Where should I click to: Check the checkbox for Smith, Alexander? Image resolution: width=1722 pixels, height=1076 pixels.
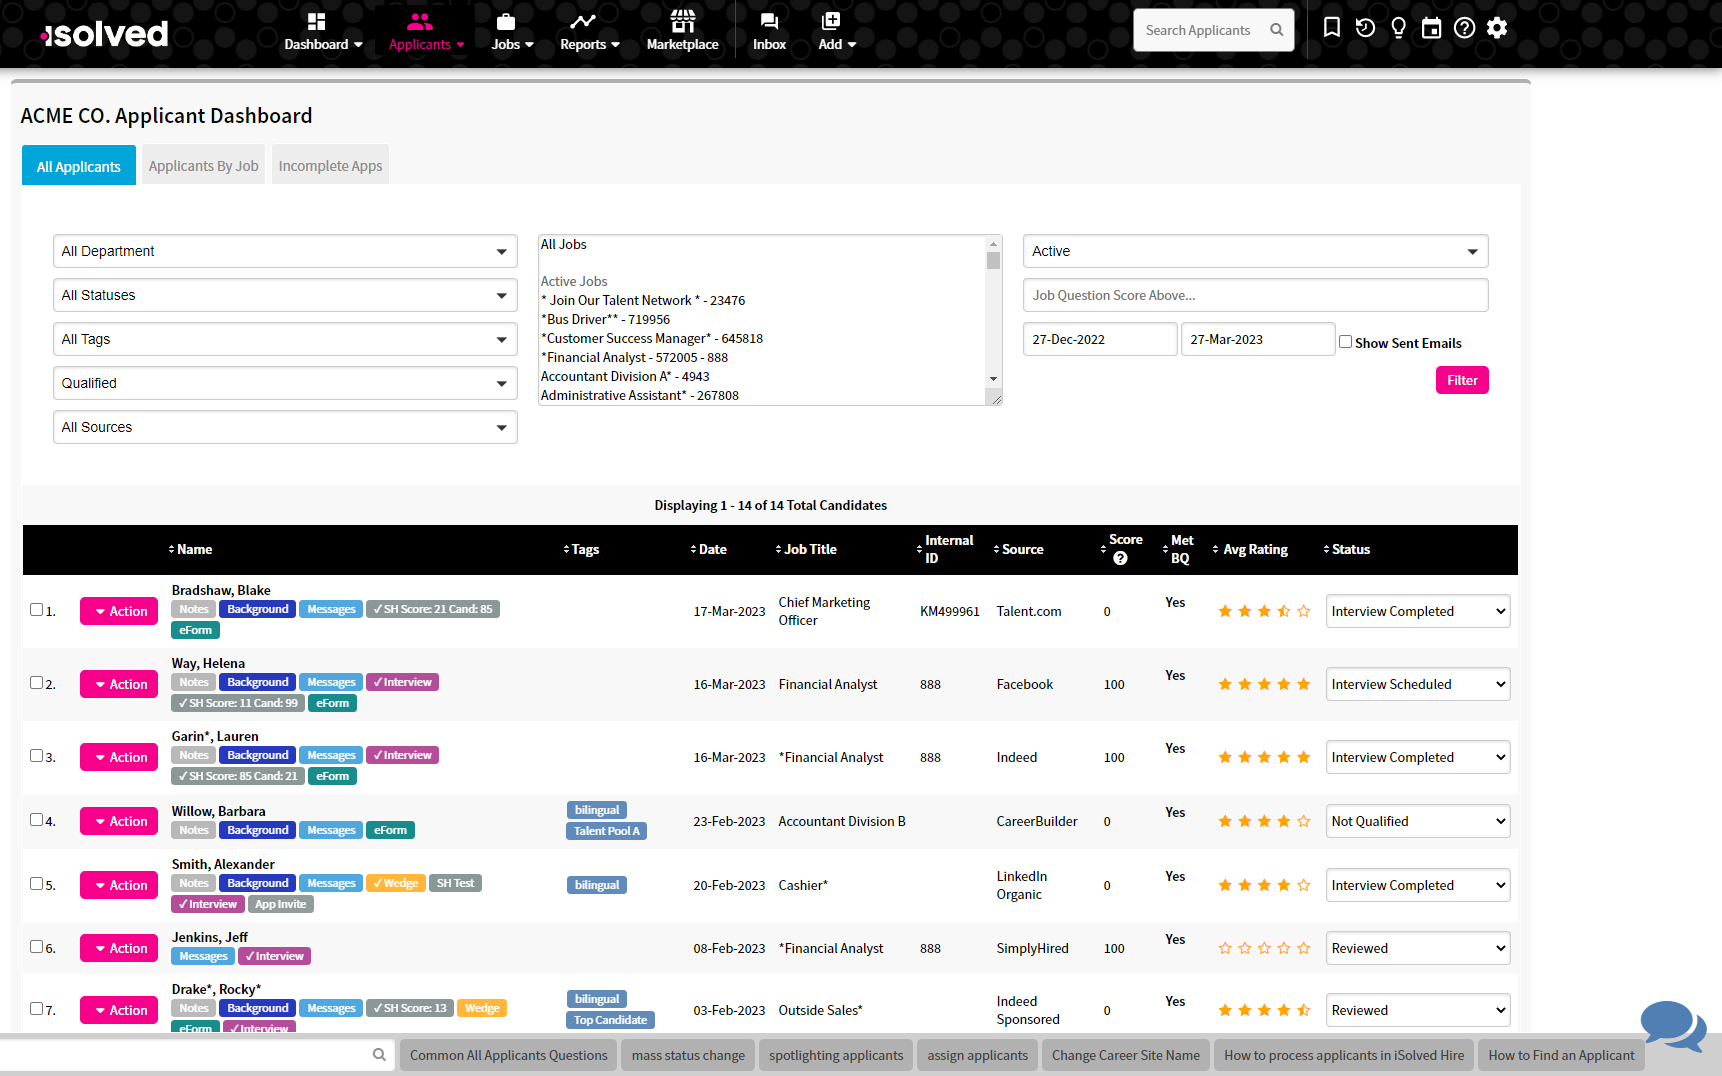[x=34, y=883]
